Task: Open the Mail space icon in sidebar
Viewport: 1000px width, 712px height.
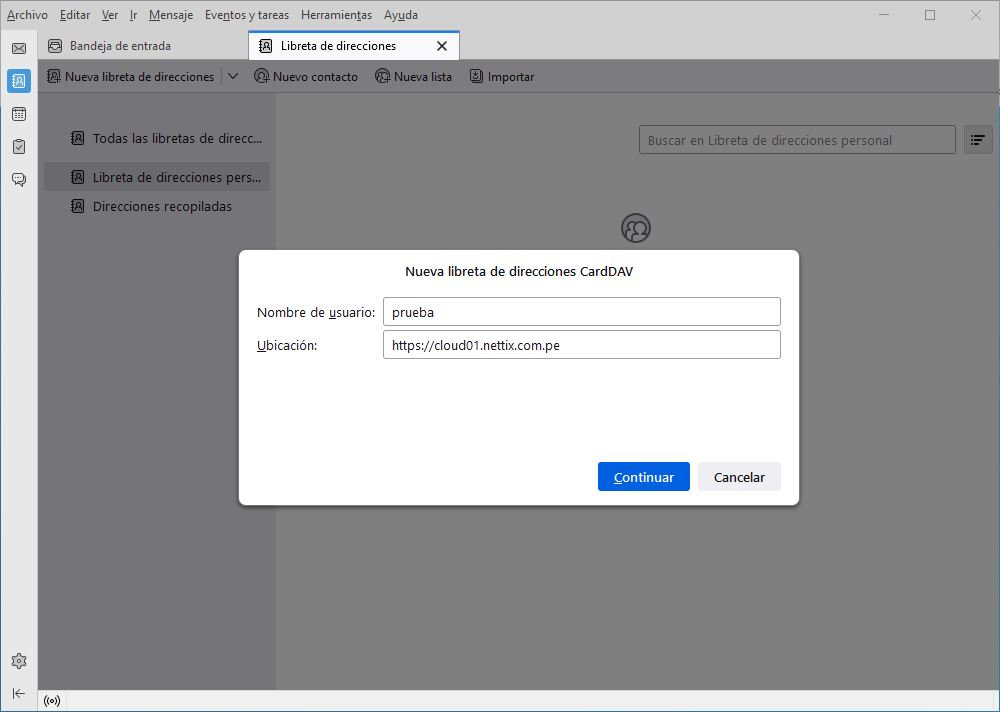Action: pos(18,48)
